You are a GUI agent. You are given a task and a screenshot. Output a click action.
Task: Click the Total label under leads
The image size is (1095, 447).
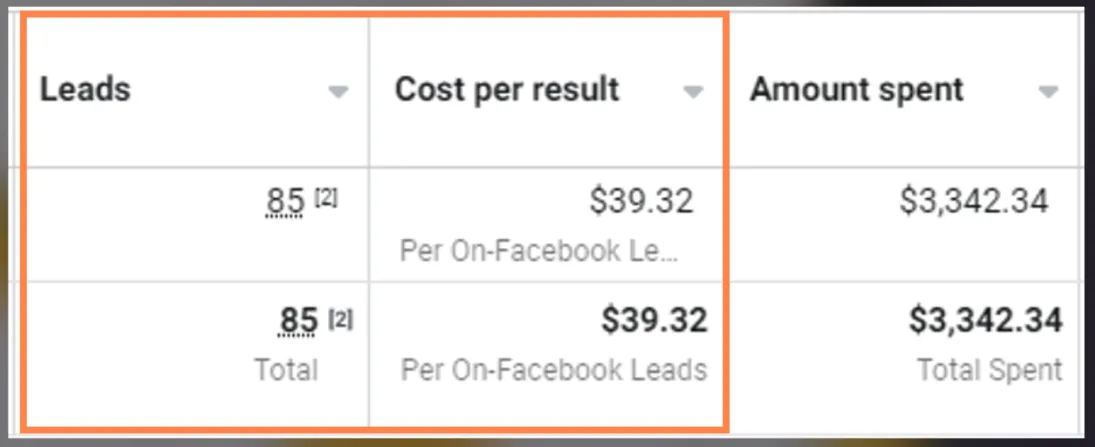coord(286,370)
